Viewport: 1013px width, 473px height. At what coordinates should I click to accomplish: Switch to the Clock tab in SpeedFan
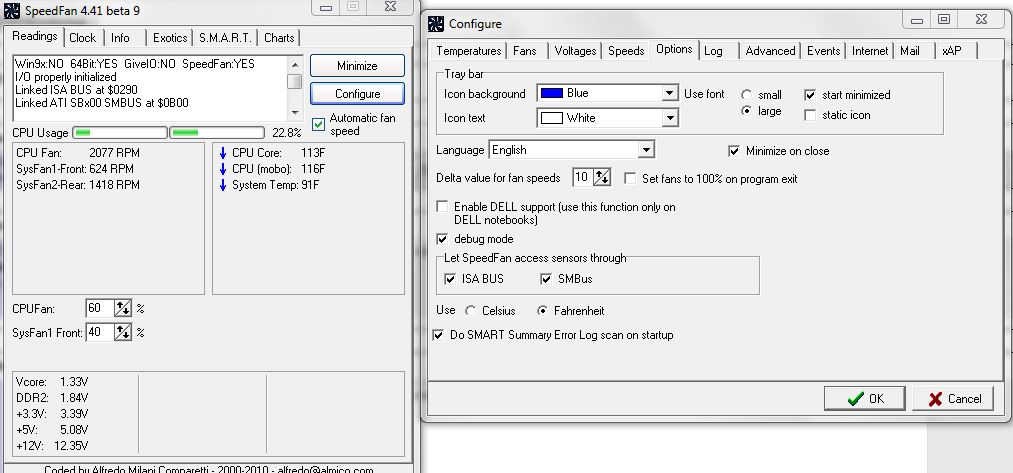83,38
